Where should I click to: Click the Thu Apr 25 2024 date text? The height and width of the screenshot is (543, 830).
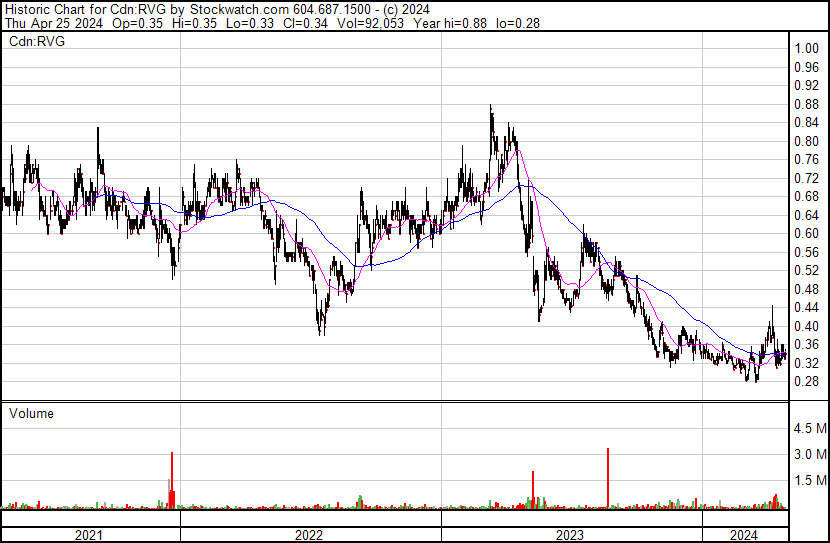[x=54, y=23]
